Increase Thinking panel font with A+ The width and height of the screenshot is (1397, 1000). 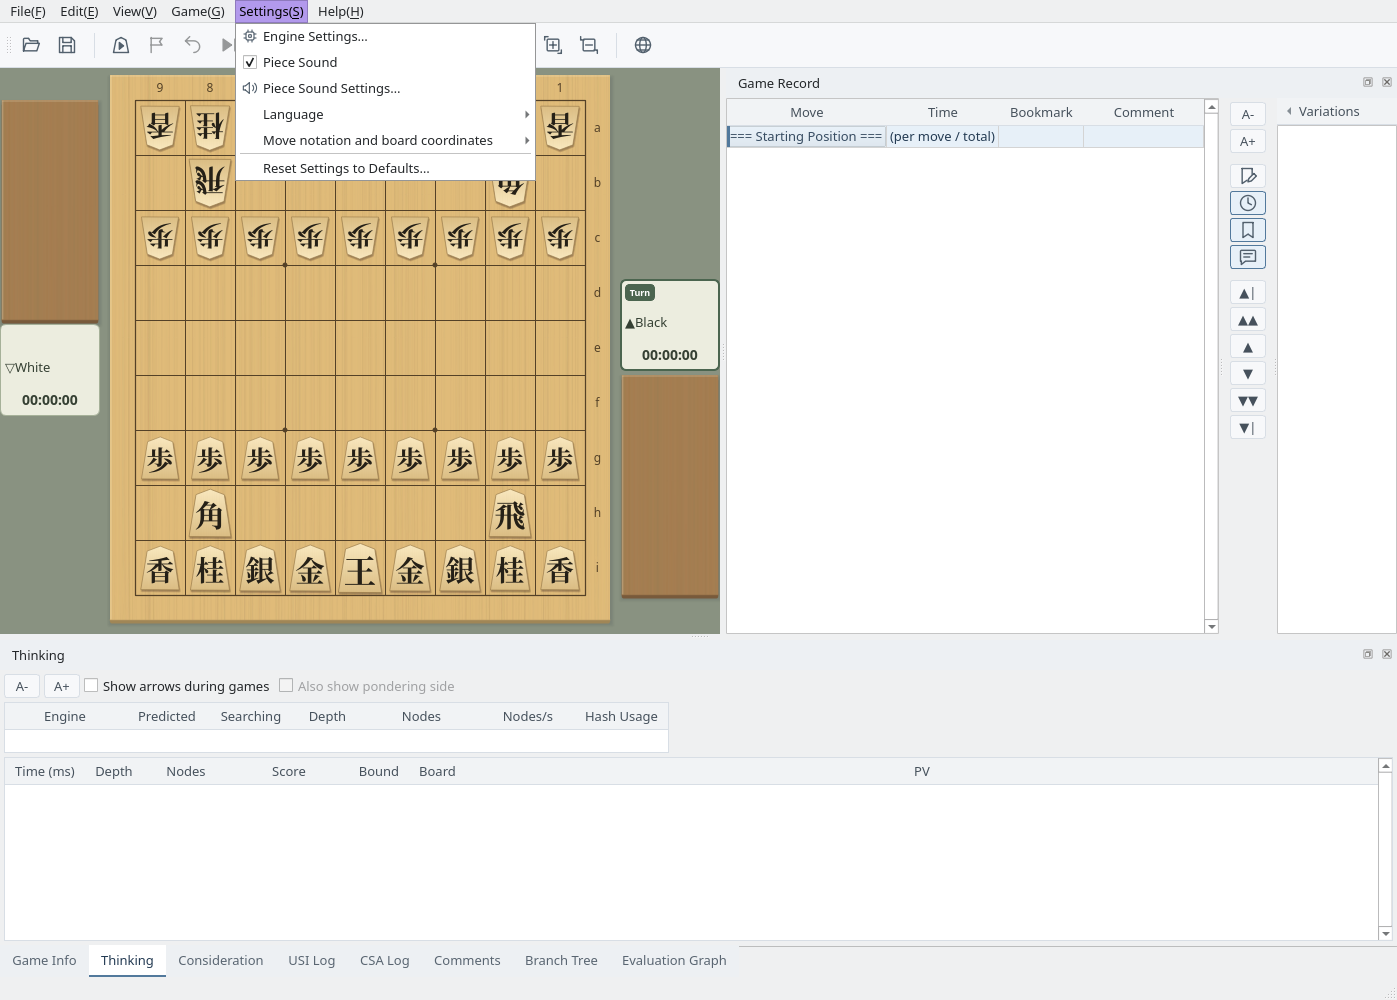62,686
